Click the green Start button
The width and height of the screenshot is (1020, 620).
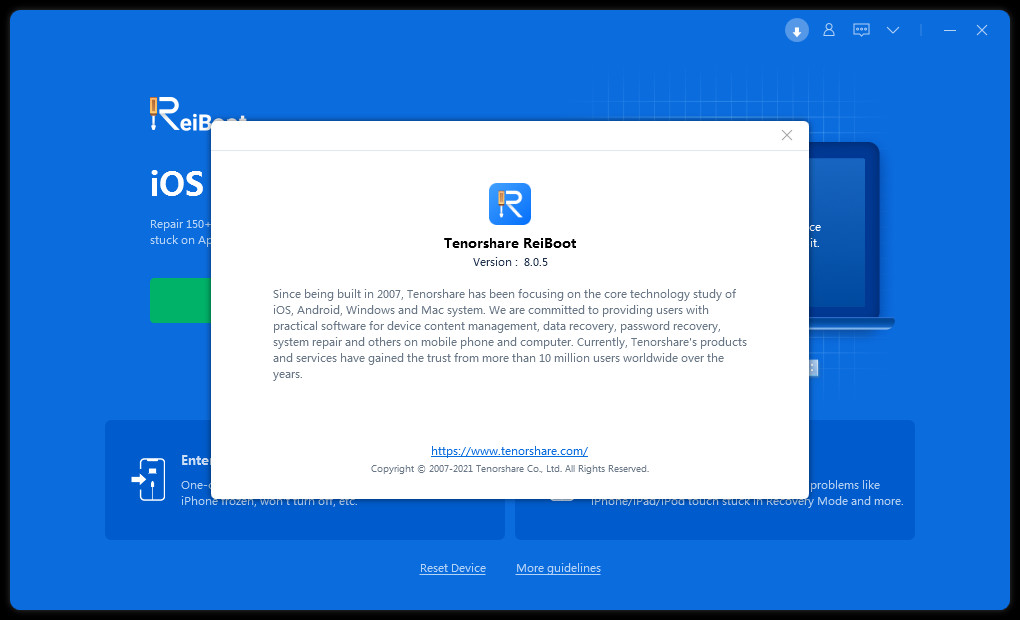coord(180,301)
